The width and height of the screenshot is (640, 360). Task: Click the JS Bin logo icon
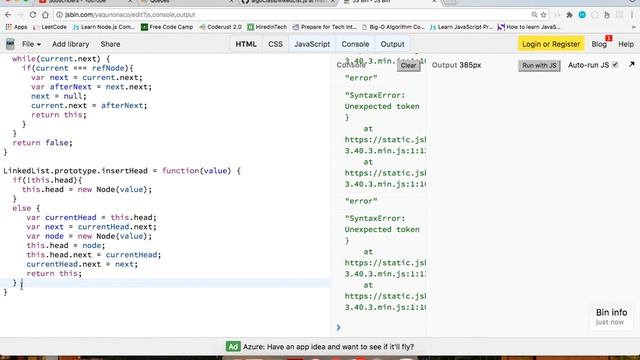(10, 44)
